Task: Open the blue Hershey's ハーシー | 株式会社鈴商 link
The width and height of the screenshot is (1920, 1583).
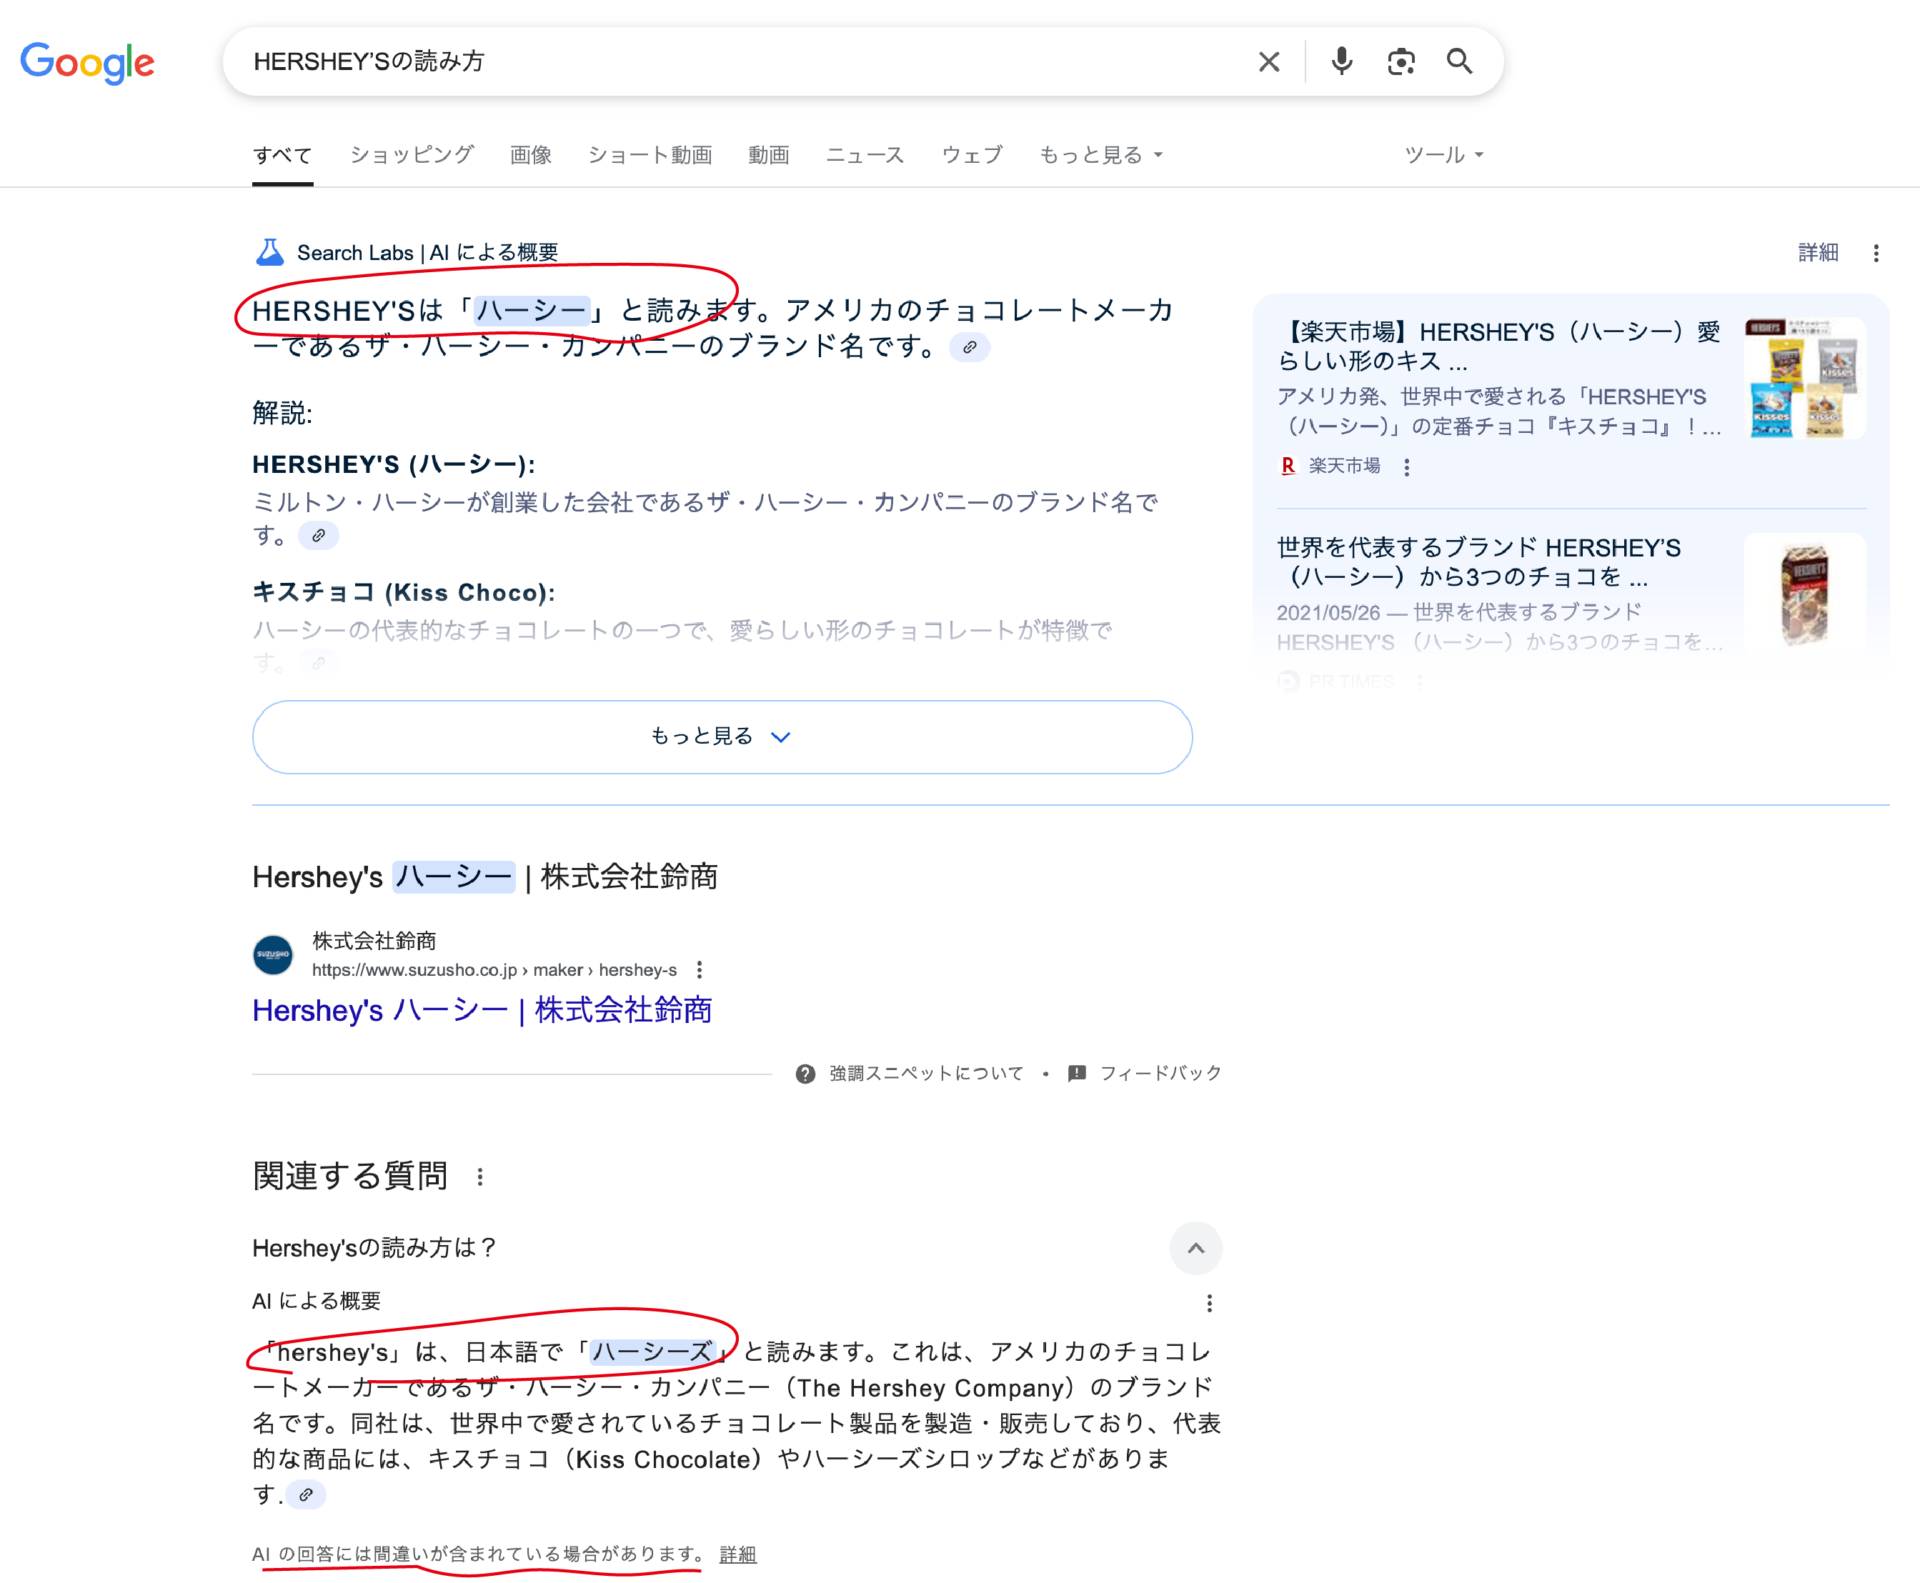Action: click(x=482, y=1010)
